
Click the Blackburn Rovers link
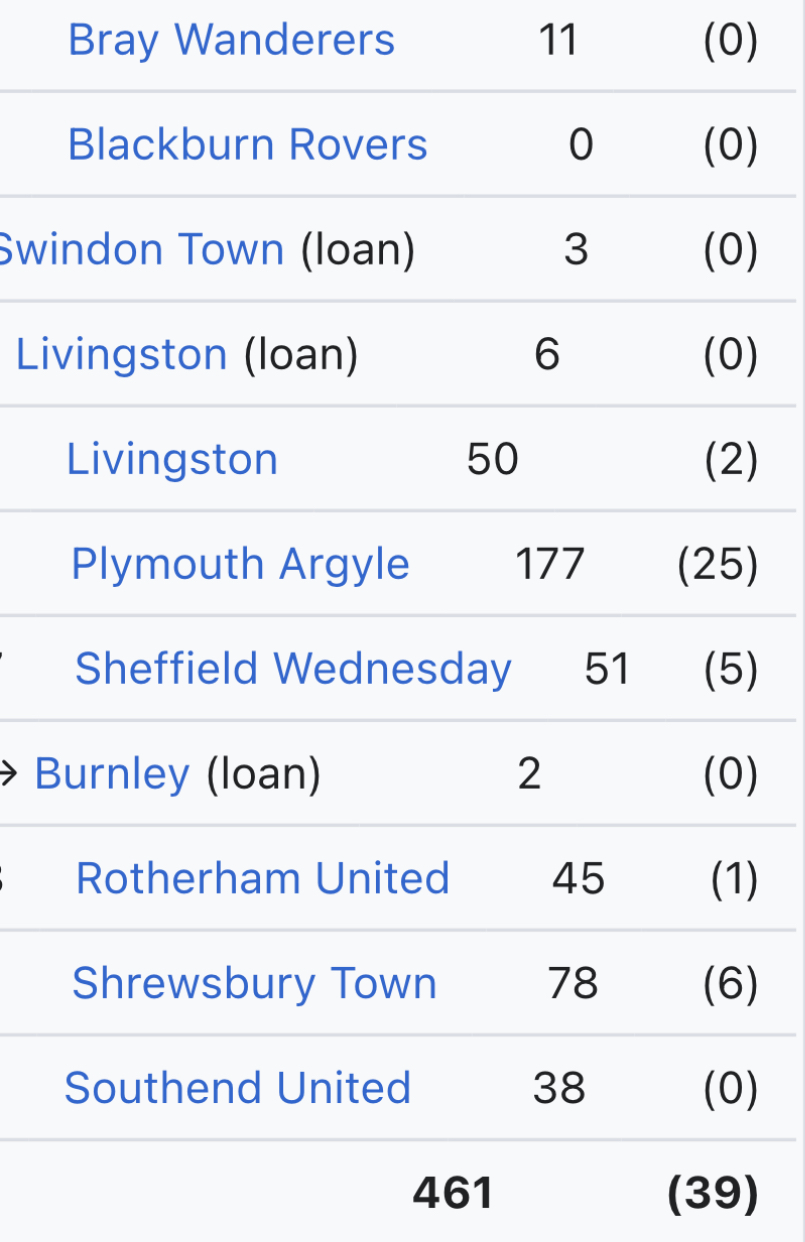point(247,145)
